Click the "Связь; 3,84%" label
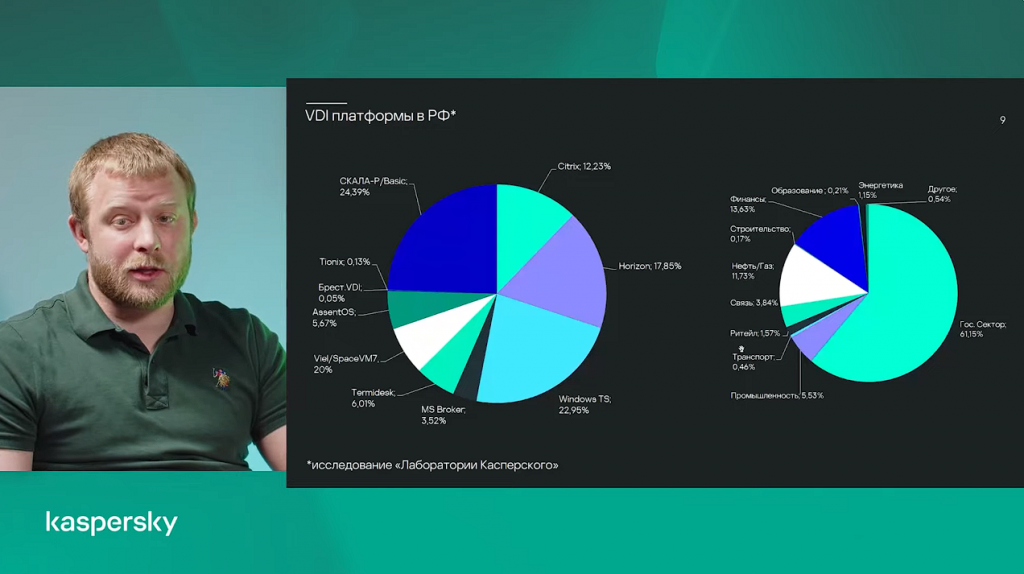The image size is (1024, 574). tap(754, 303)
